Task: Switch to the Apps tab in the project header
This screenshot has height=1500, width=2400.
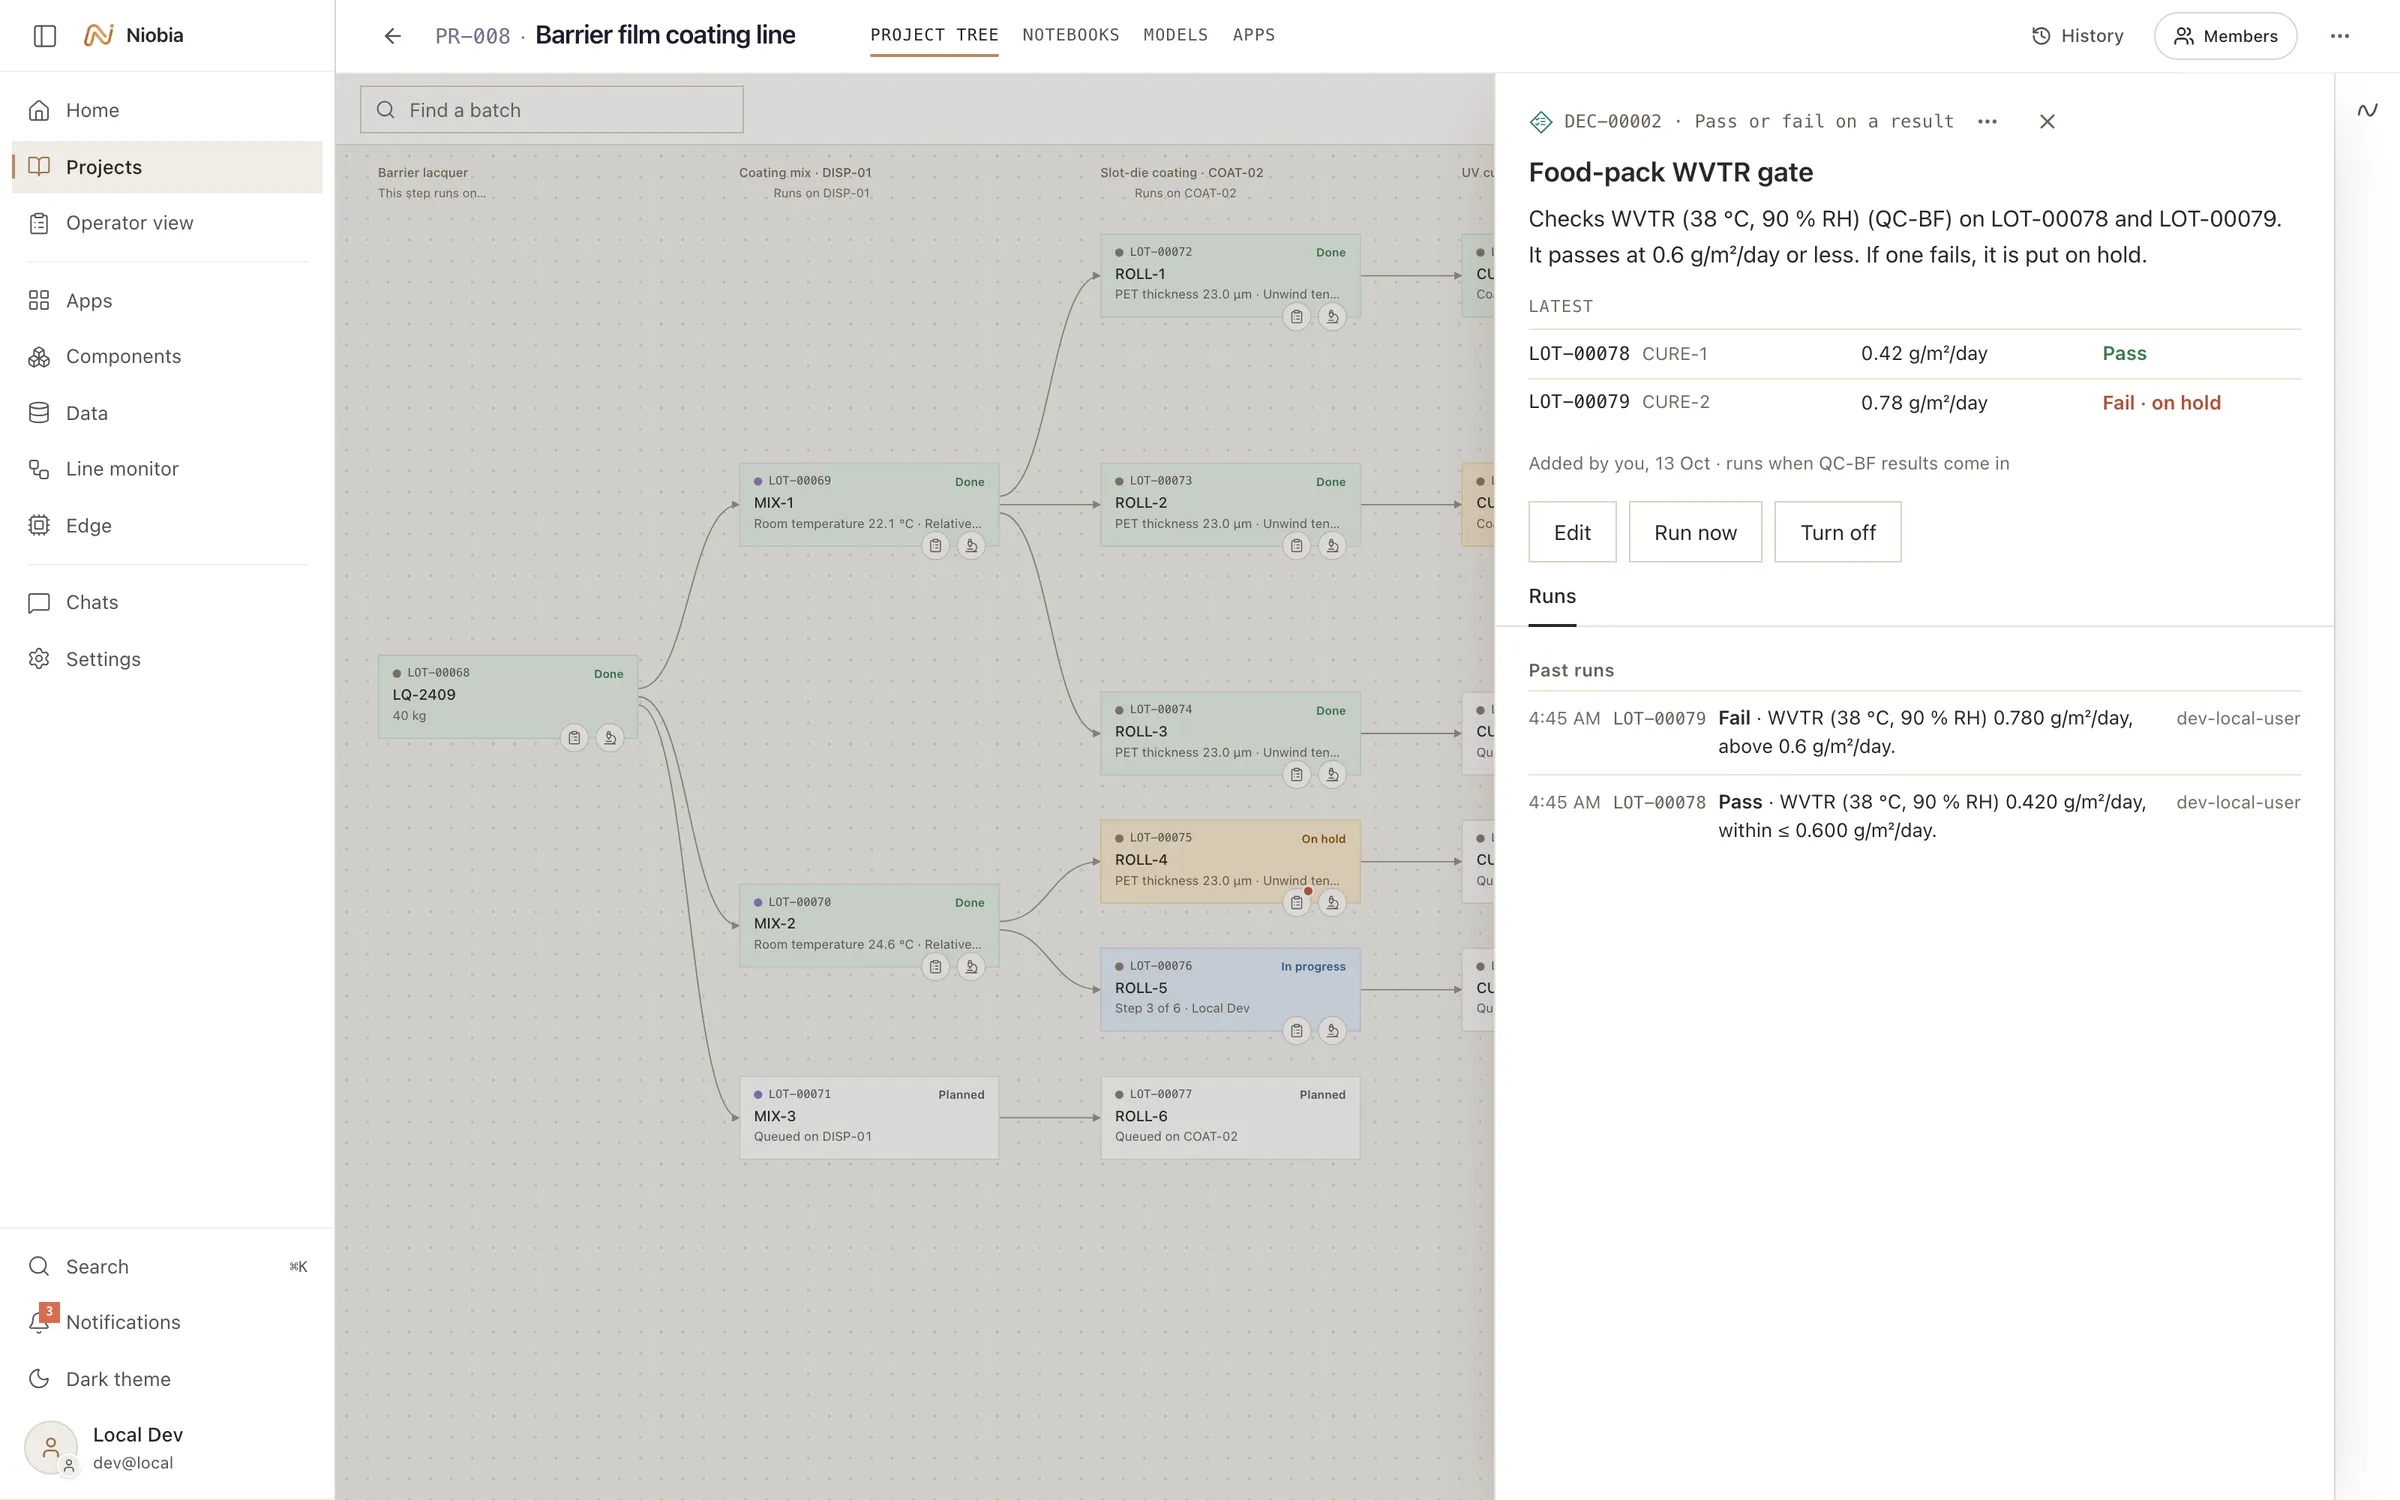Action: click(x=1253, y=35)
